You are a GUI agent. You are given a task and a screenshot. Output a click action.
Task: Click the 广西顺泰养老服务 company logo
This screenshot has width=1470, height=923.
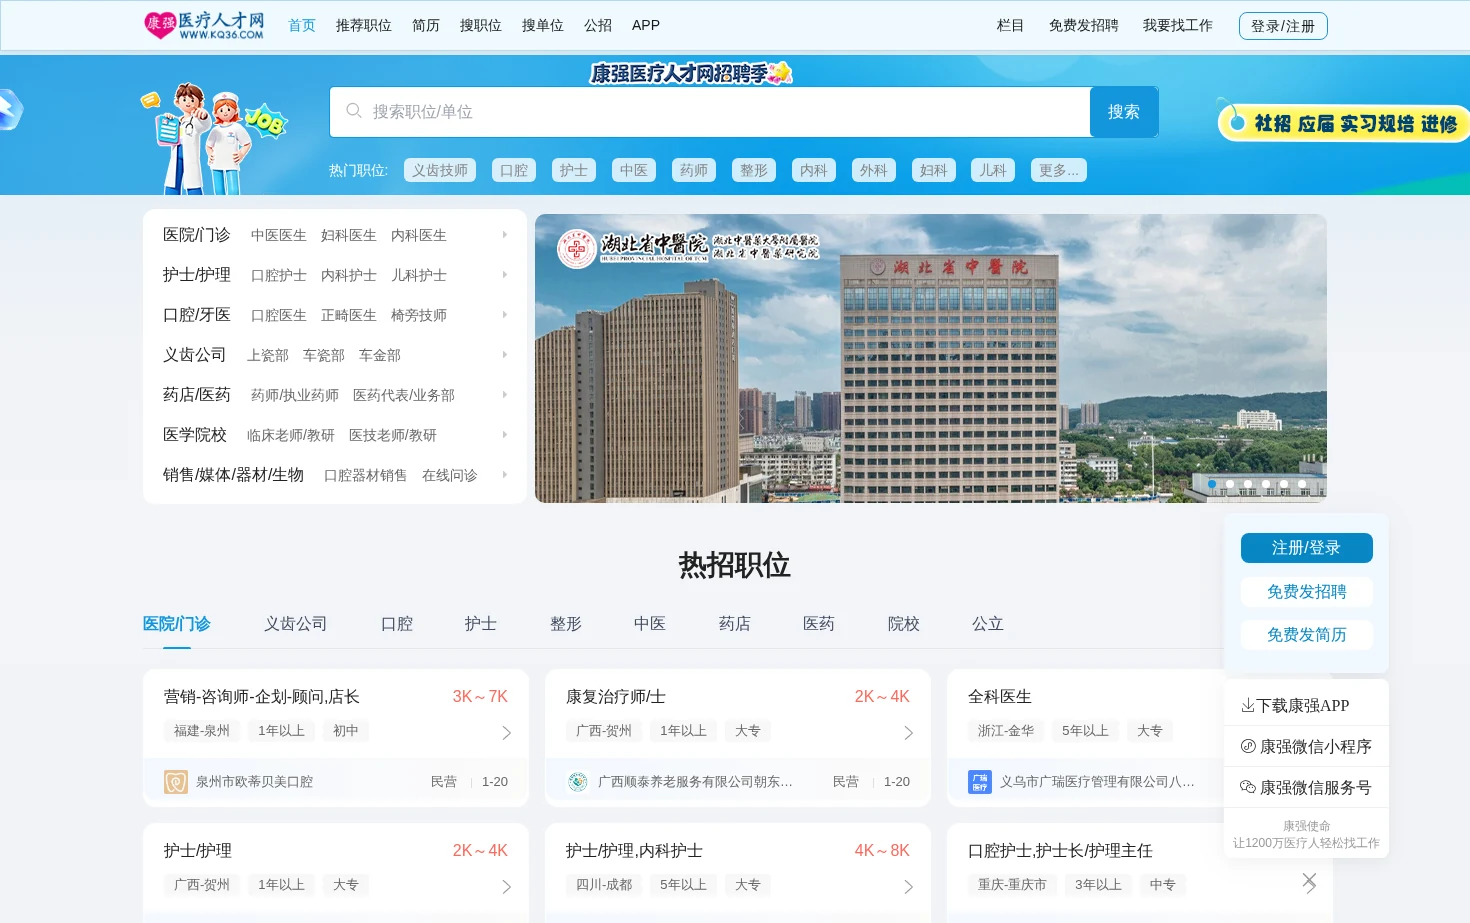pyautogui.click(x=578, y=782)
